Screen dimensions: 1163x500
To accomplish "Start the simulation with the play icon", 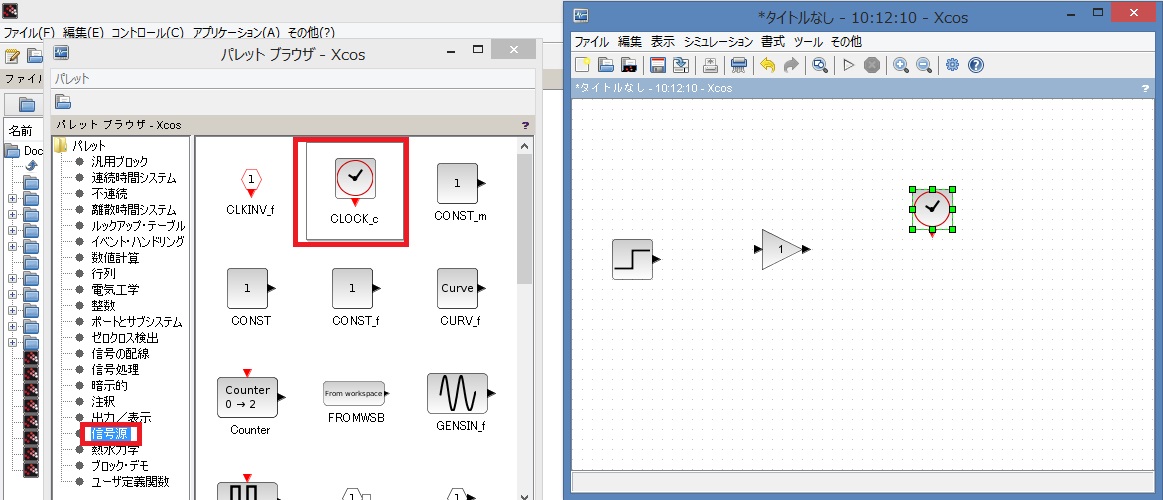I will tap(849, 65).
